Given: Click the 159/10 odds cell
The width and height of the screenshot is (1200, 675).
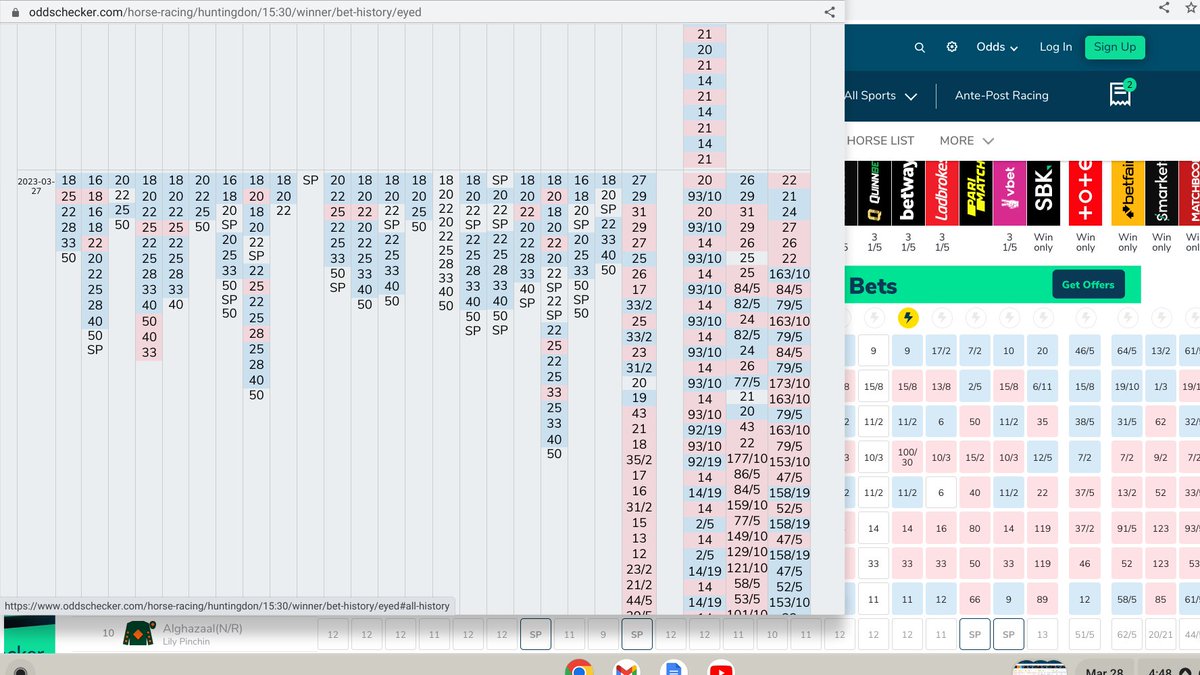Looking at the screenshot, I should point(747,506).
